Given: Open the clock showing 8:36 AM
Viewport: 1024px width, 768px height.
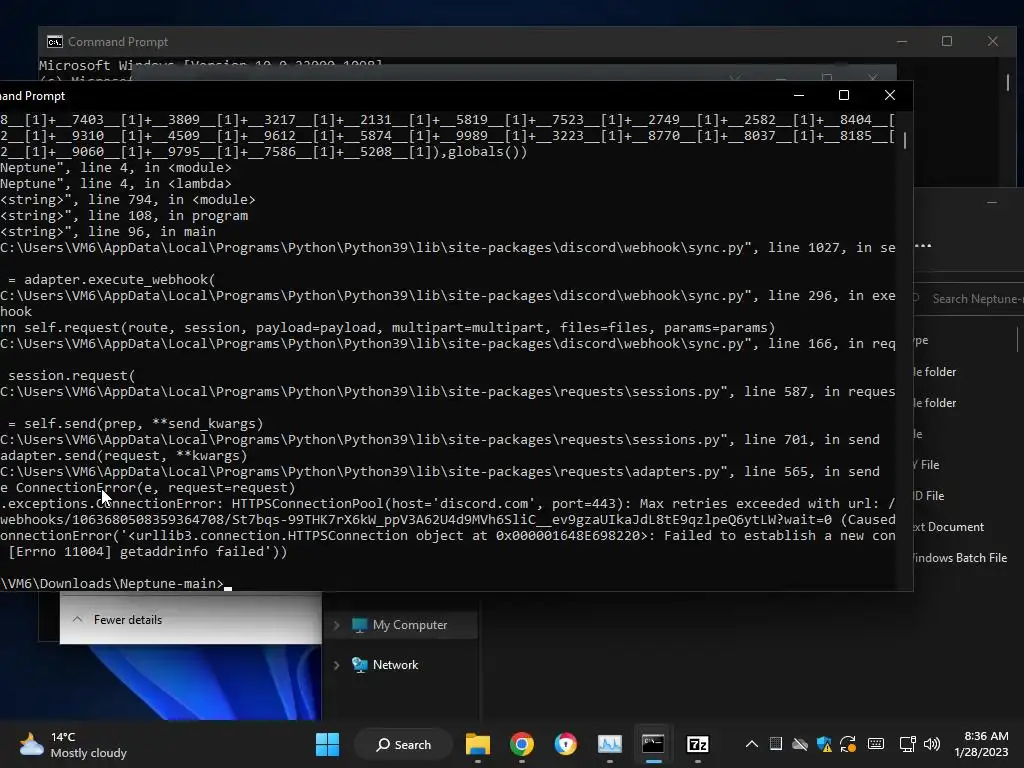Looking at the screenshot, I should [981, 744].
